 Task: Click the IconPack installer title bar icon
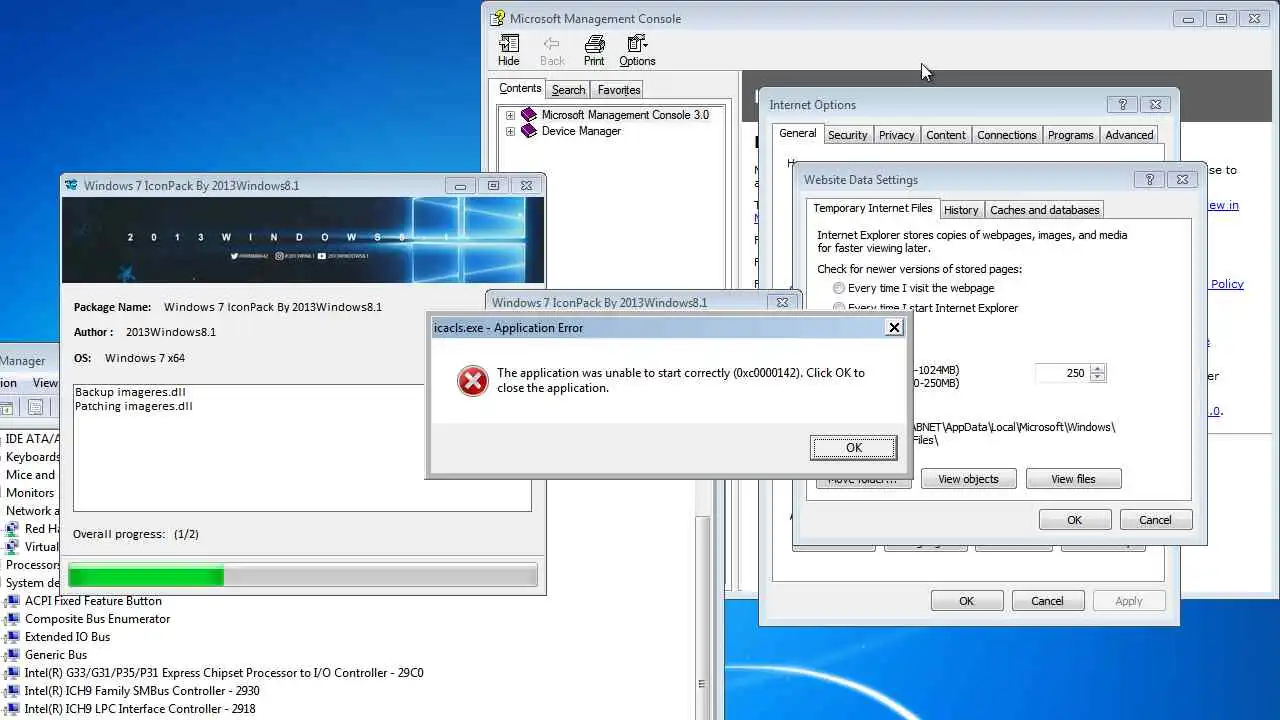point(71,185)
